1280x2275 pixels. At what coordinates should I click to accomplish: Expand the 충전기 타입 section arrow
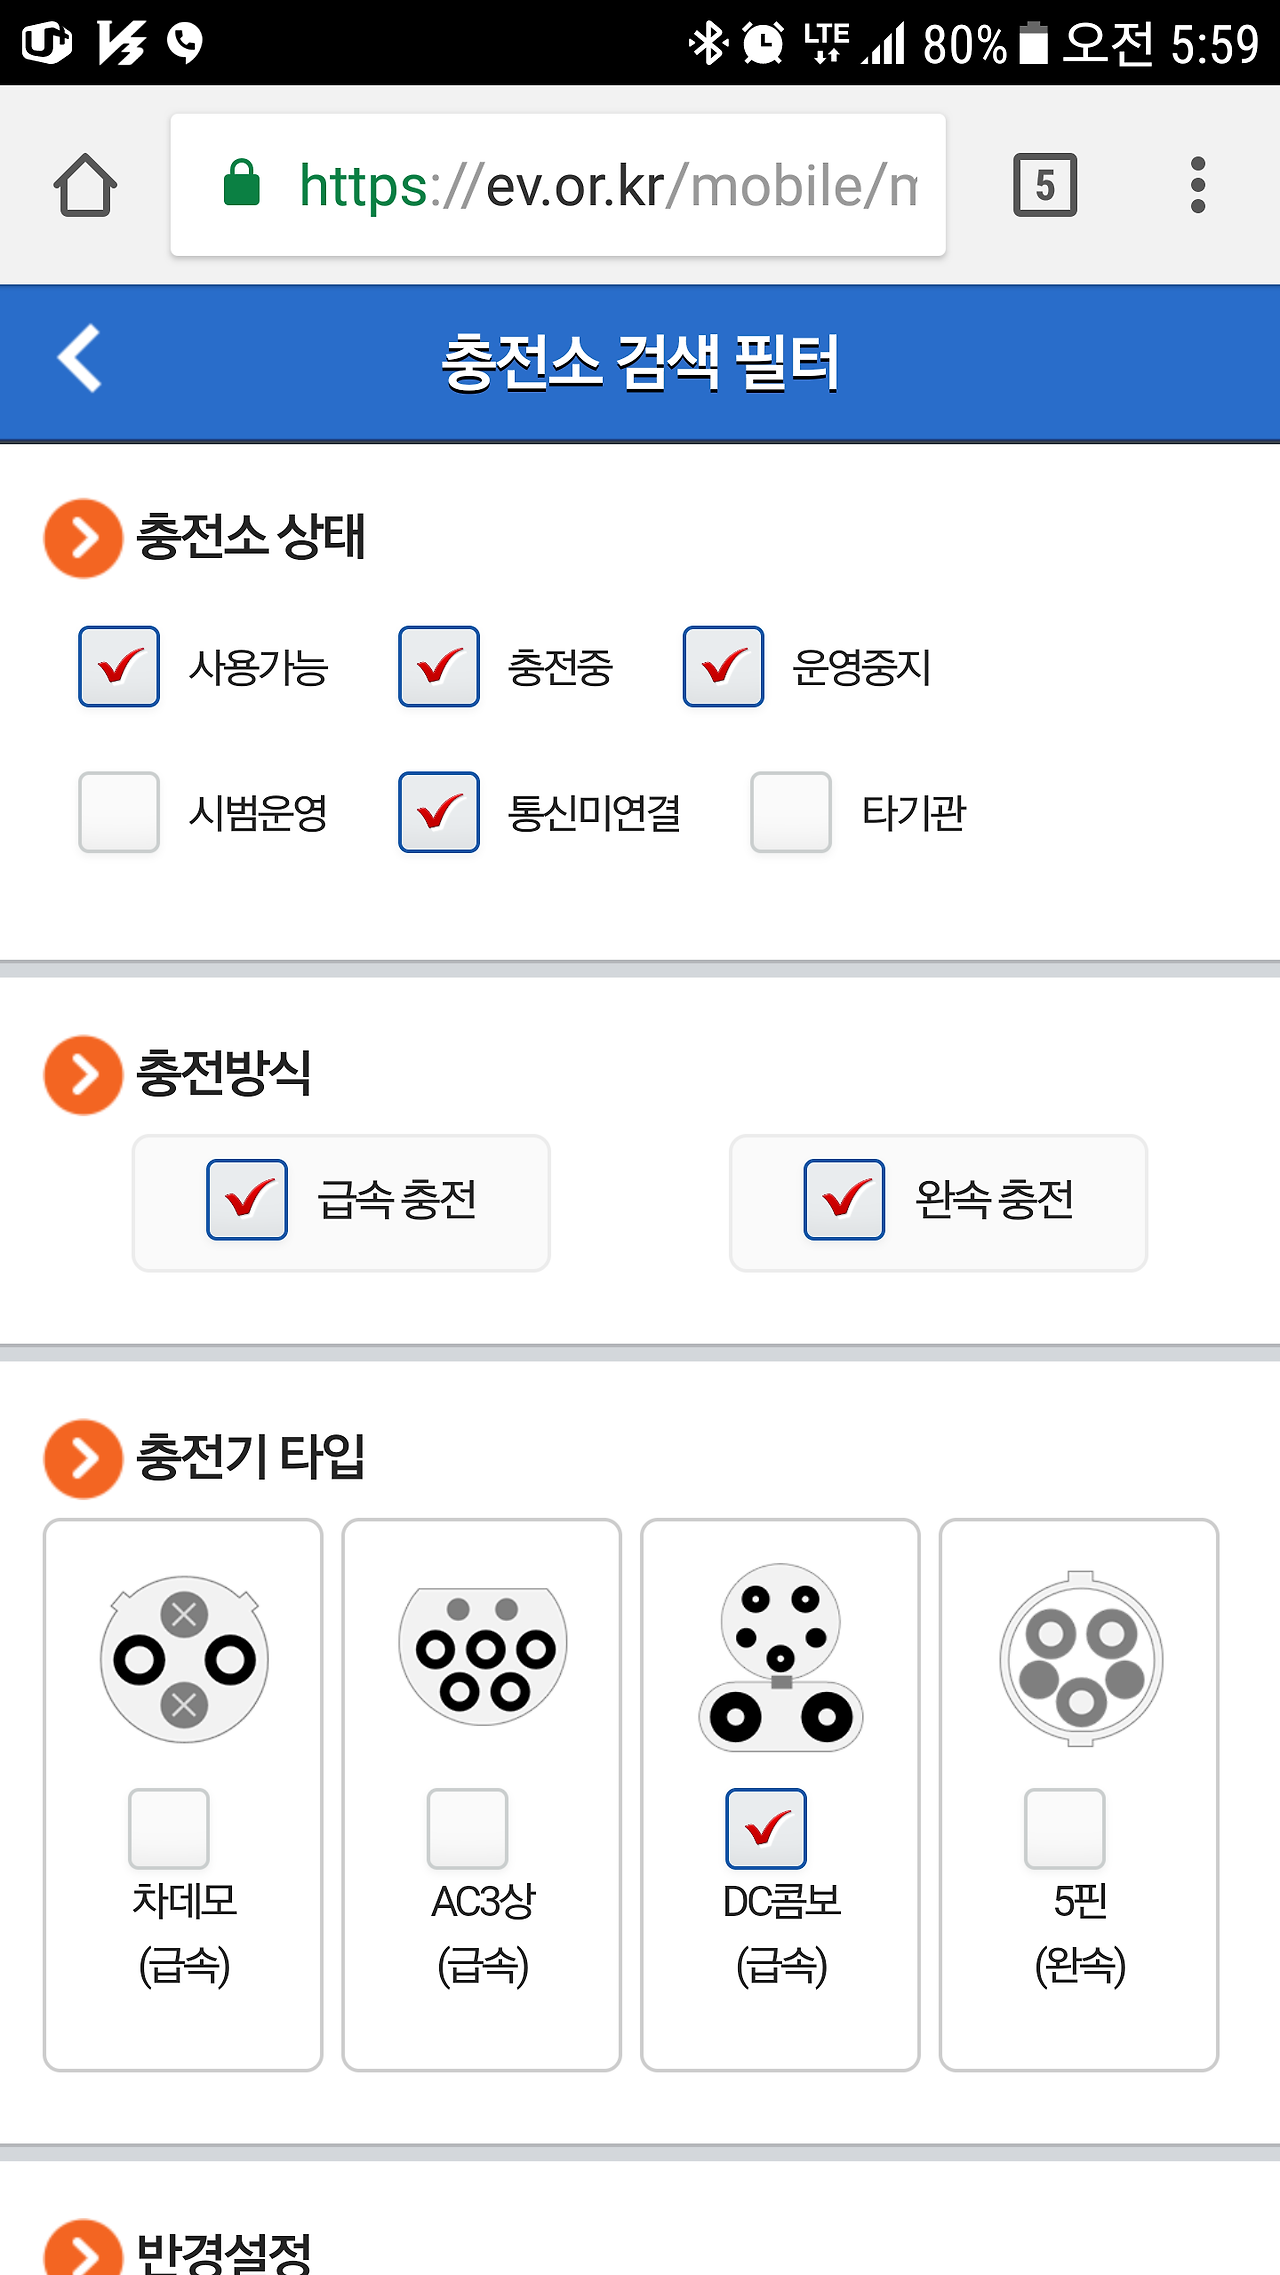(x=83, y=1459)
